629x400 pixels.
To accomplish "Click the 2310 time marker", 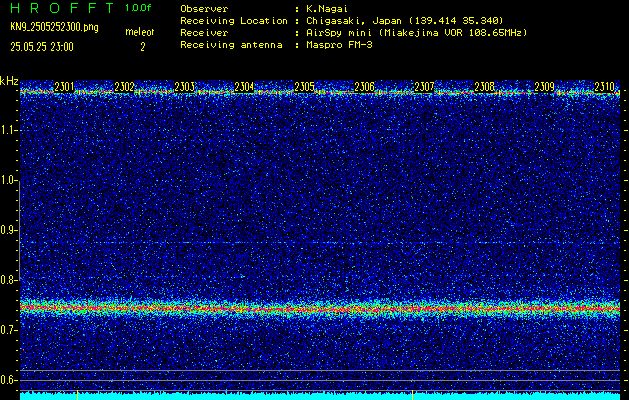I will [604, 86].
